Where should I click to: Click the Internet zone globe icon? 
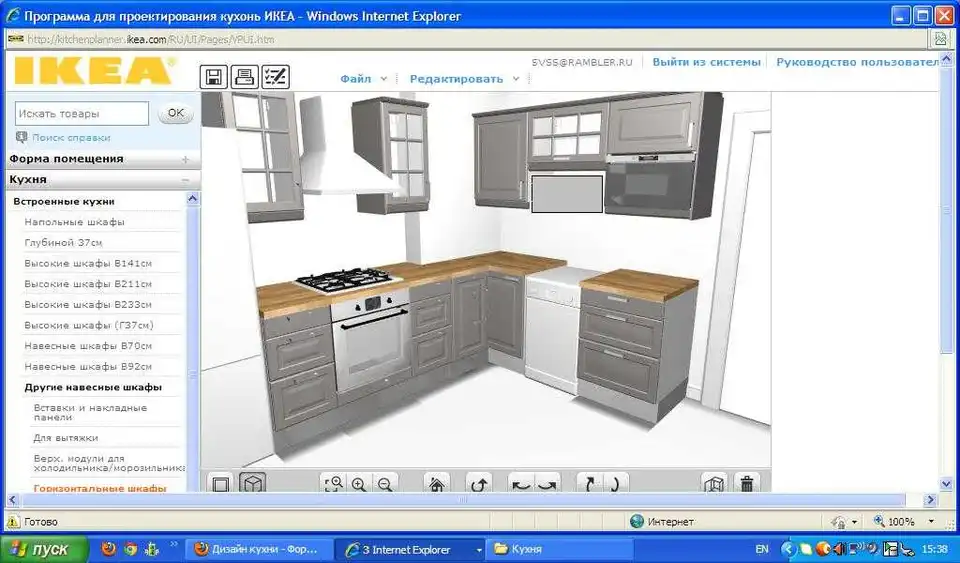pos(637,521)
